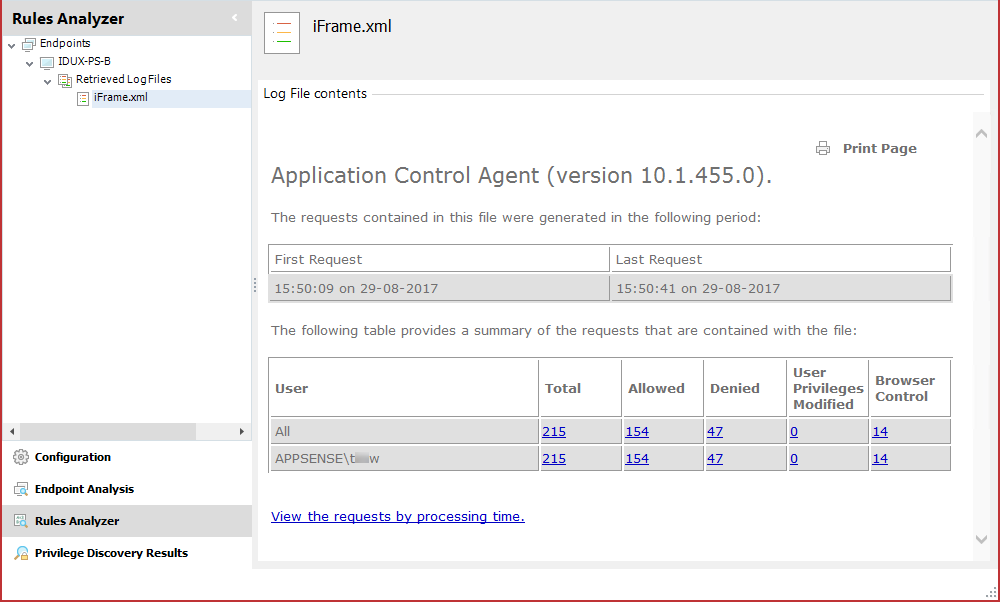Collapse the Rules Analyzer side panel
Viewport: 1000px width, 602px height.
click(x=235, y=18)
